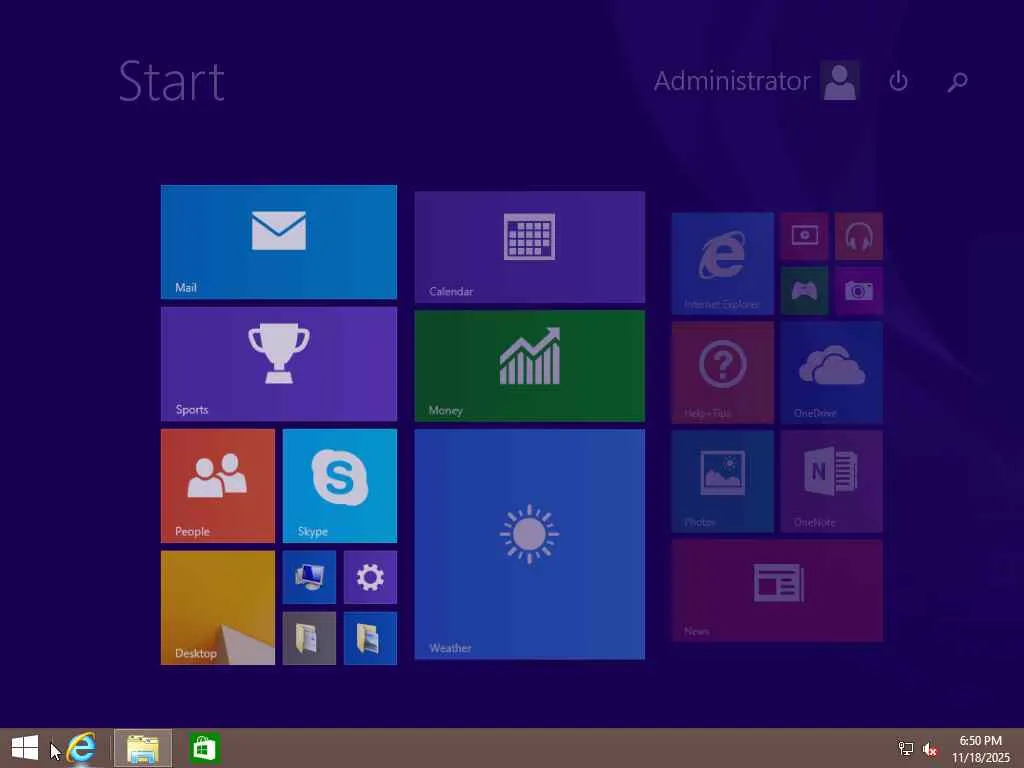This screenshot has width=1024, height=768.
Task: Open the Mail tile
Action: pos(279,242)
